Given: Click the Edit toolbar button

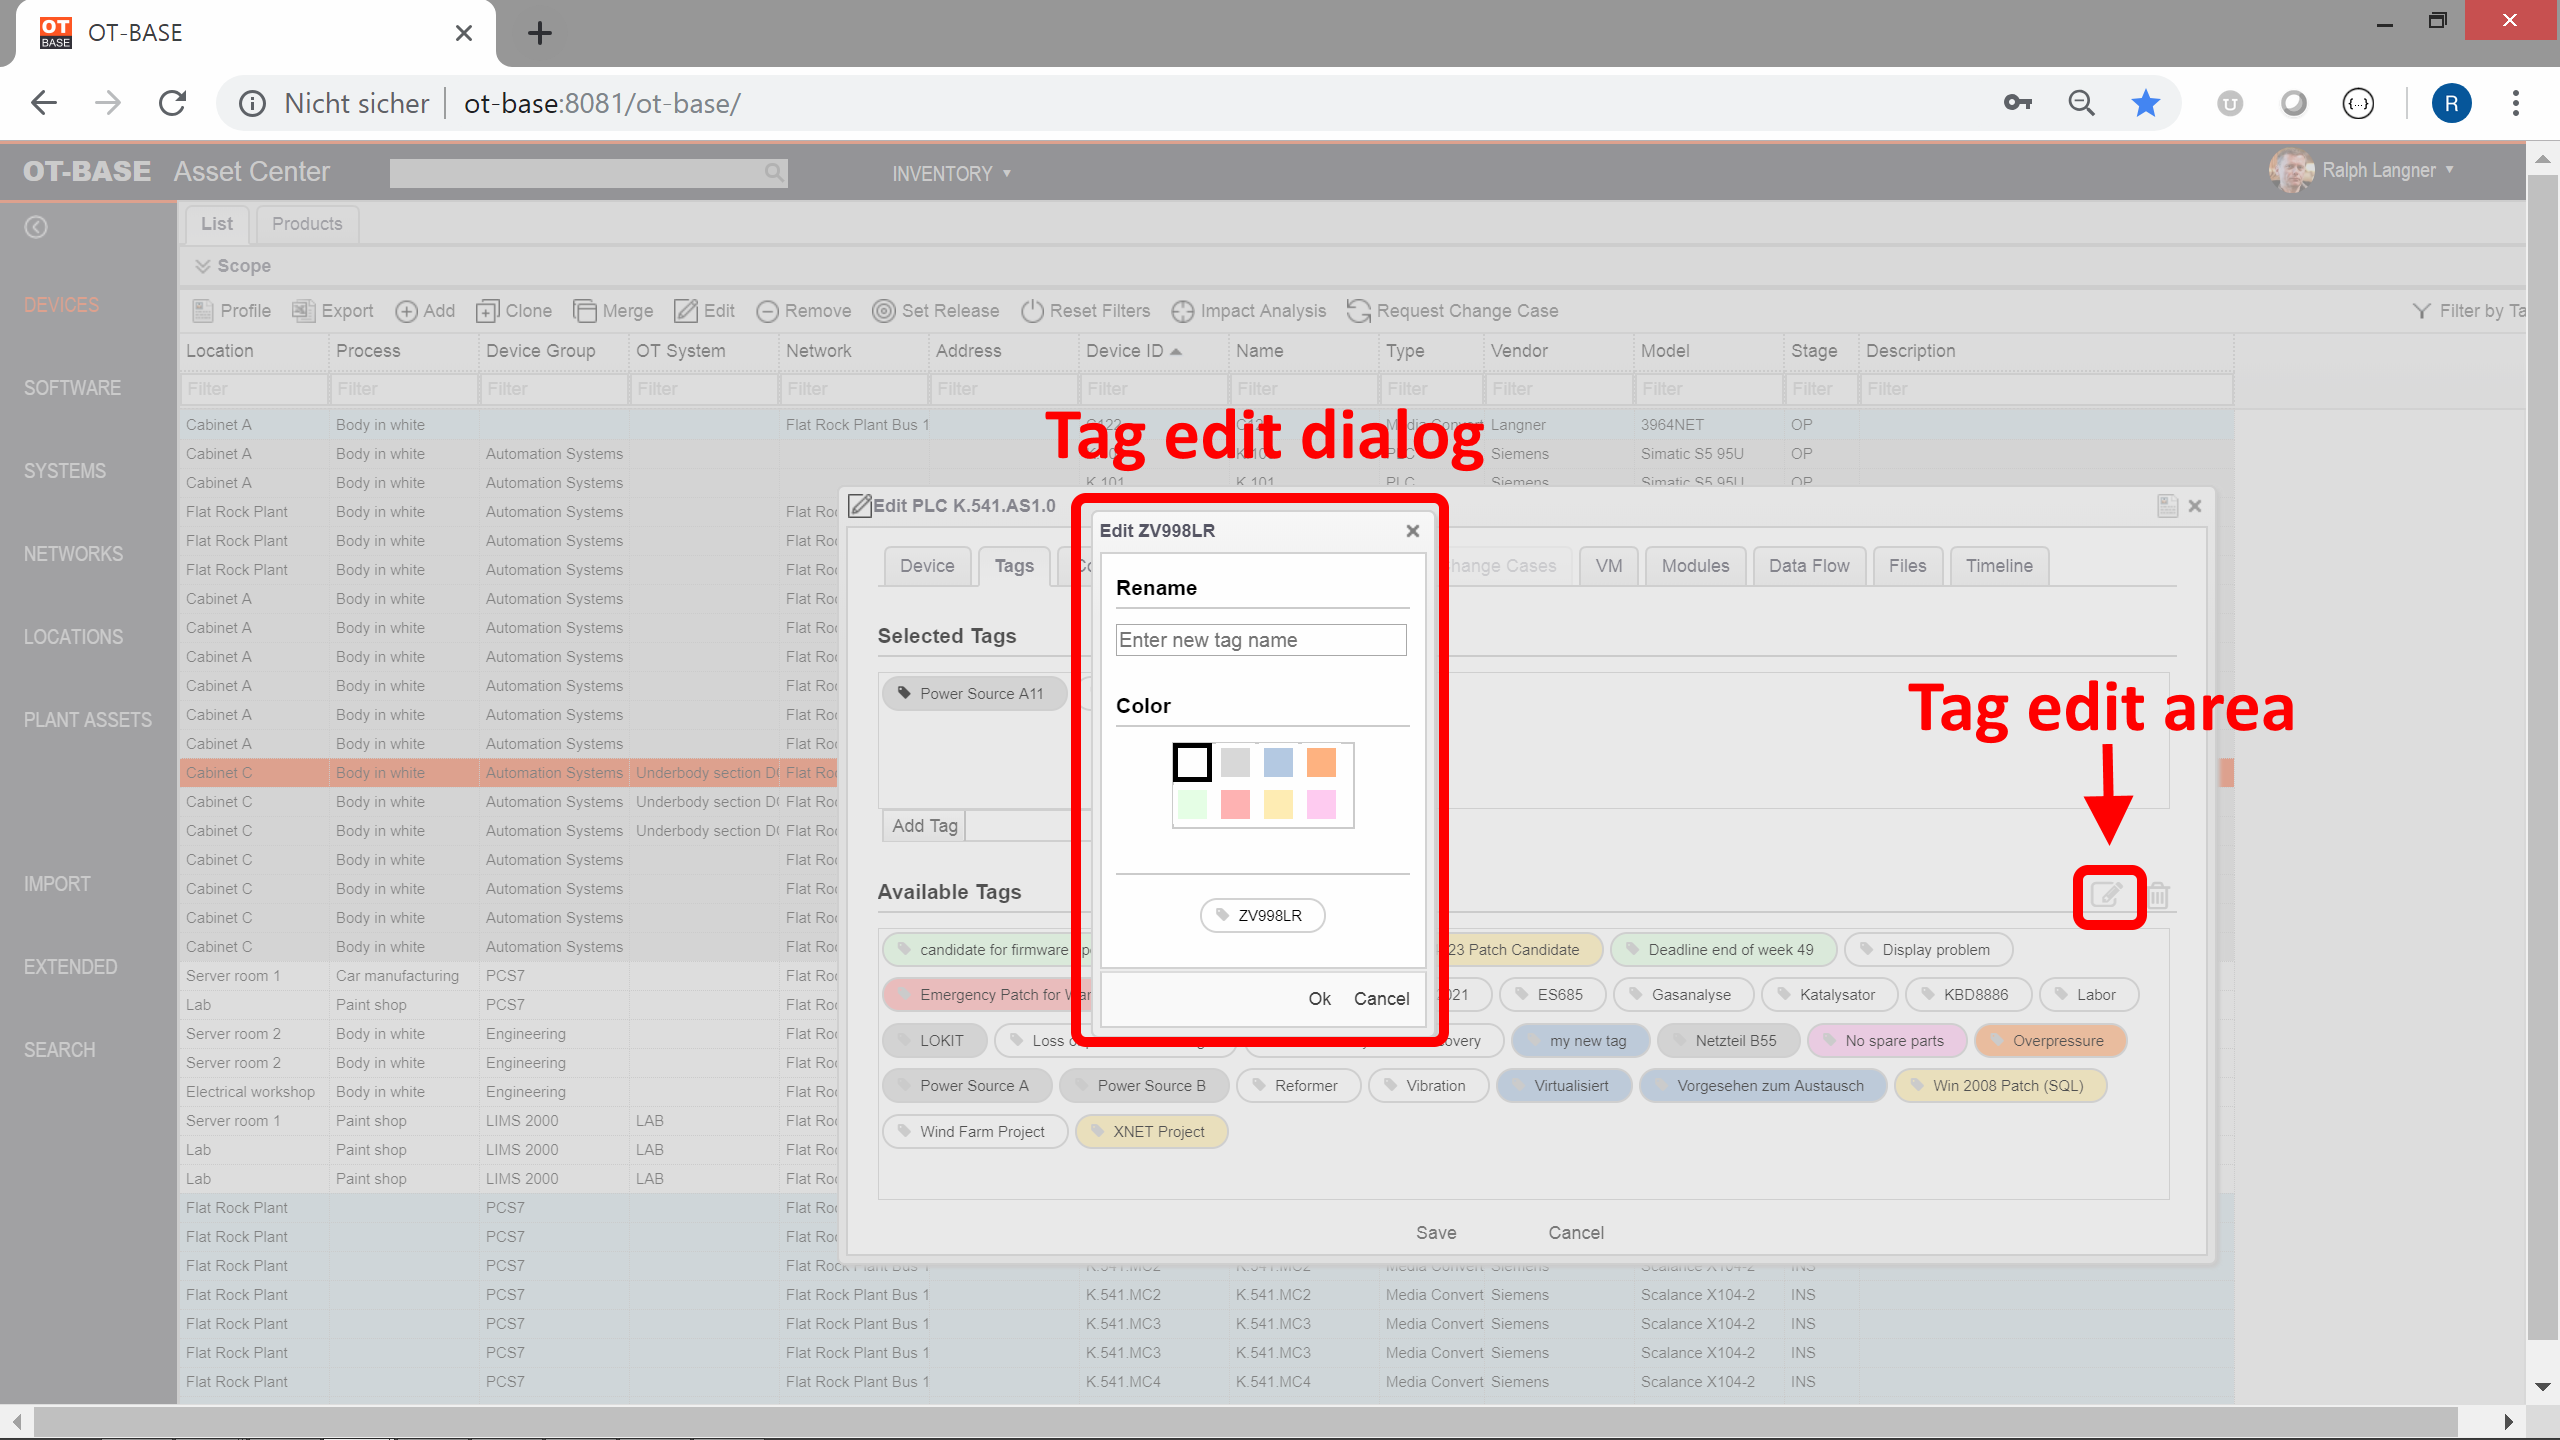Looking at the screenshot, I should click(x=705, y=311).
